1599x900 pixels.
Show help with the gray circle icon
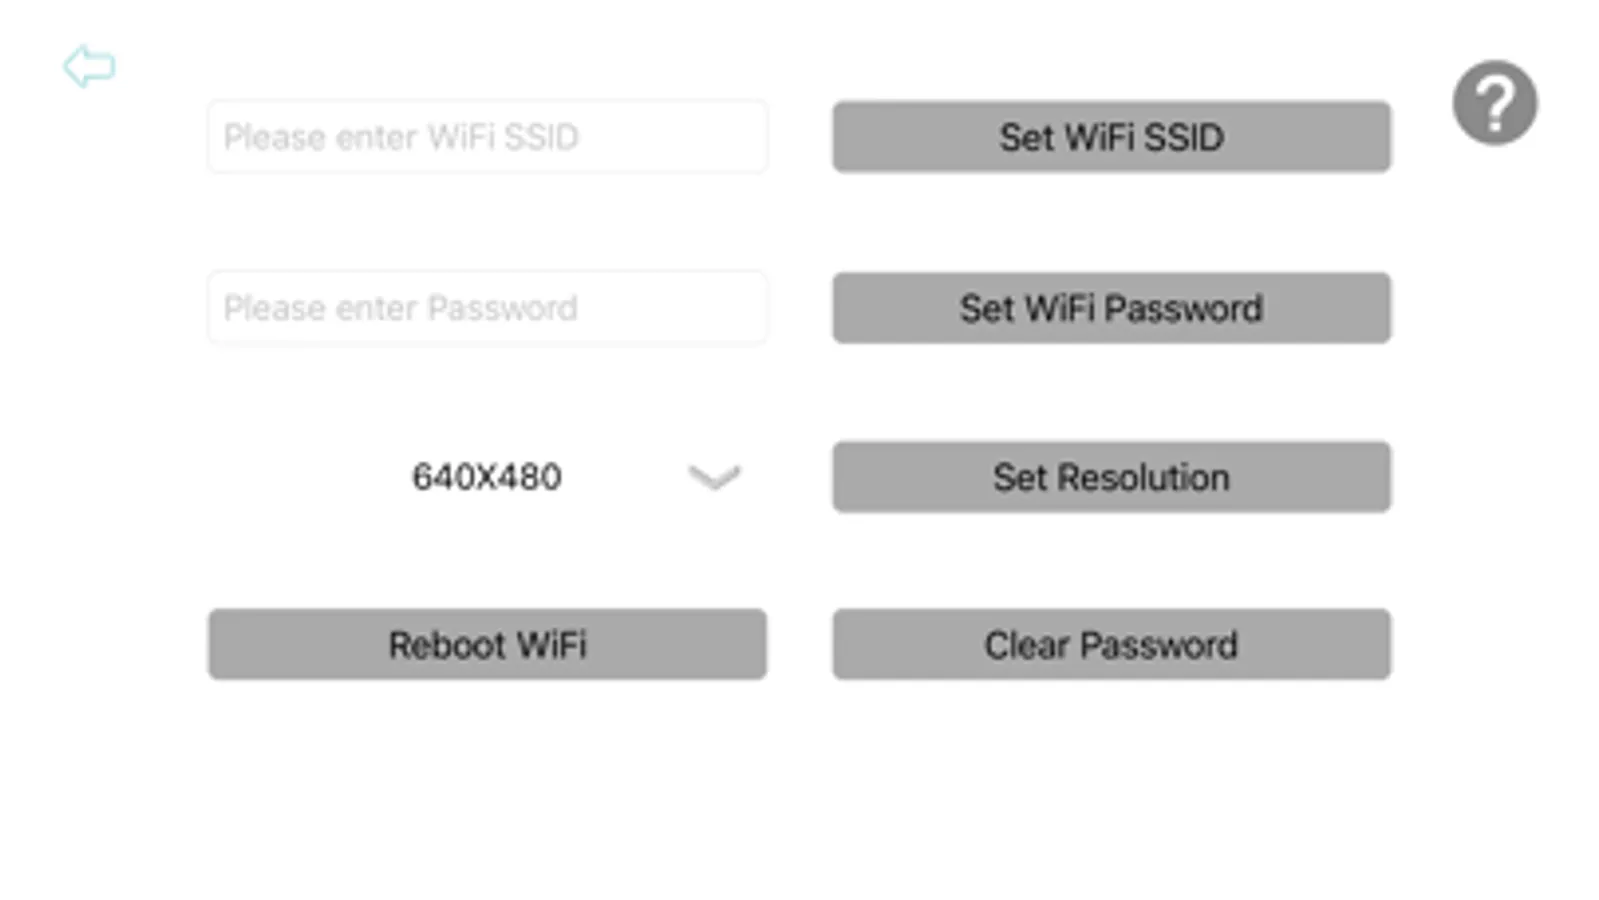pos(1494,103)
